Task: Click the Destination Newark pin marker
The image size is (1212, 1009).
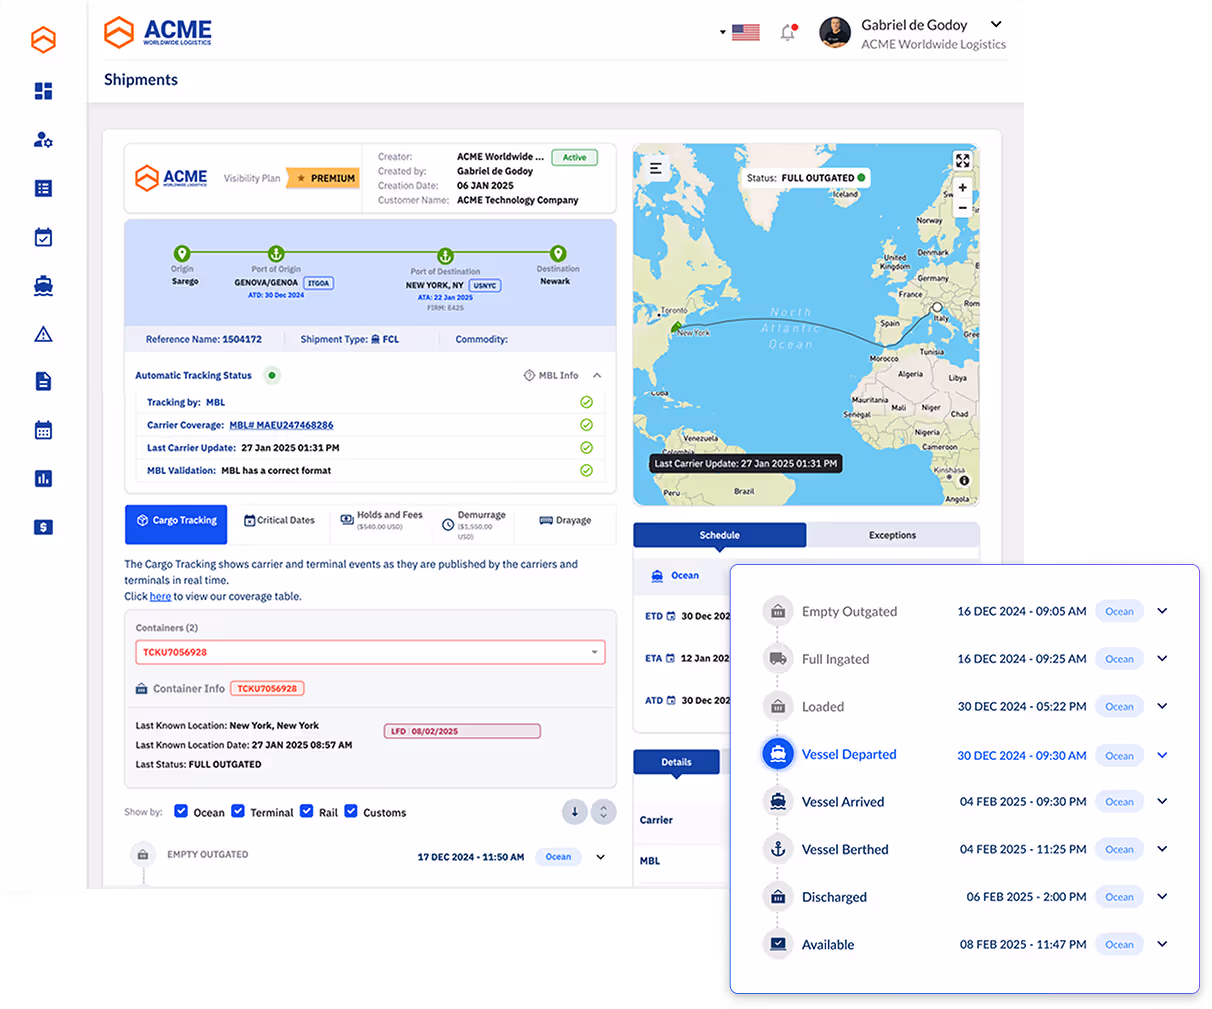Action: [x=558, y=254]
